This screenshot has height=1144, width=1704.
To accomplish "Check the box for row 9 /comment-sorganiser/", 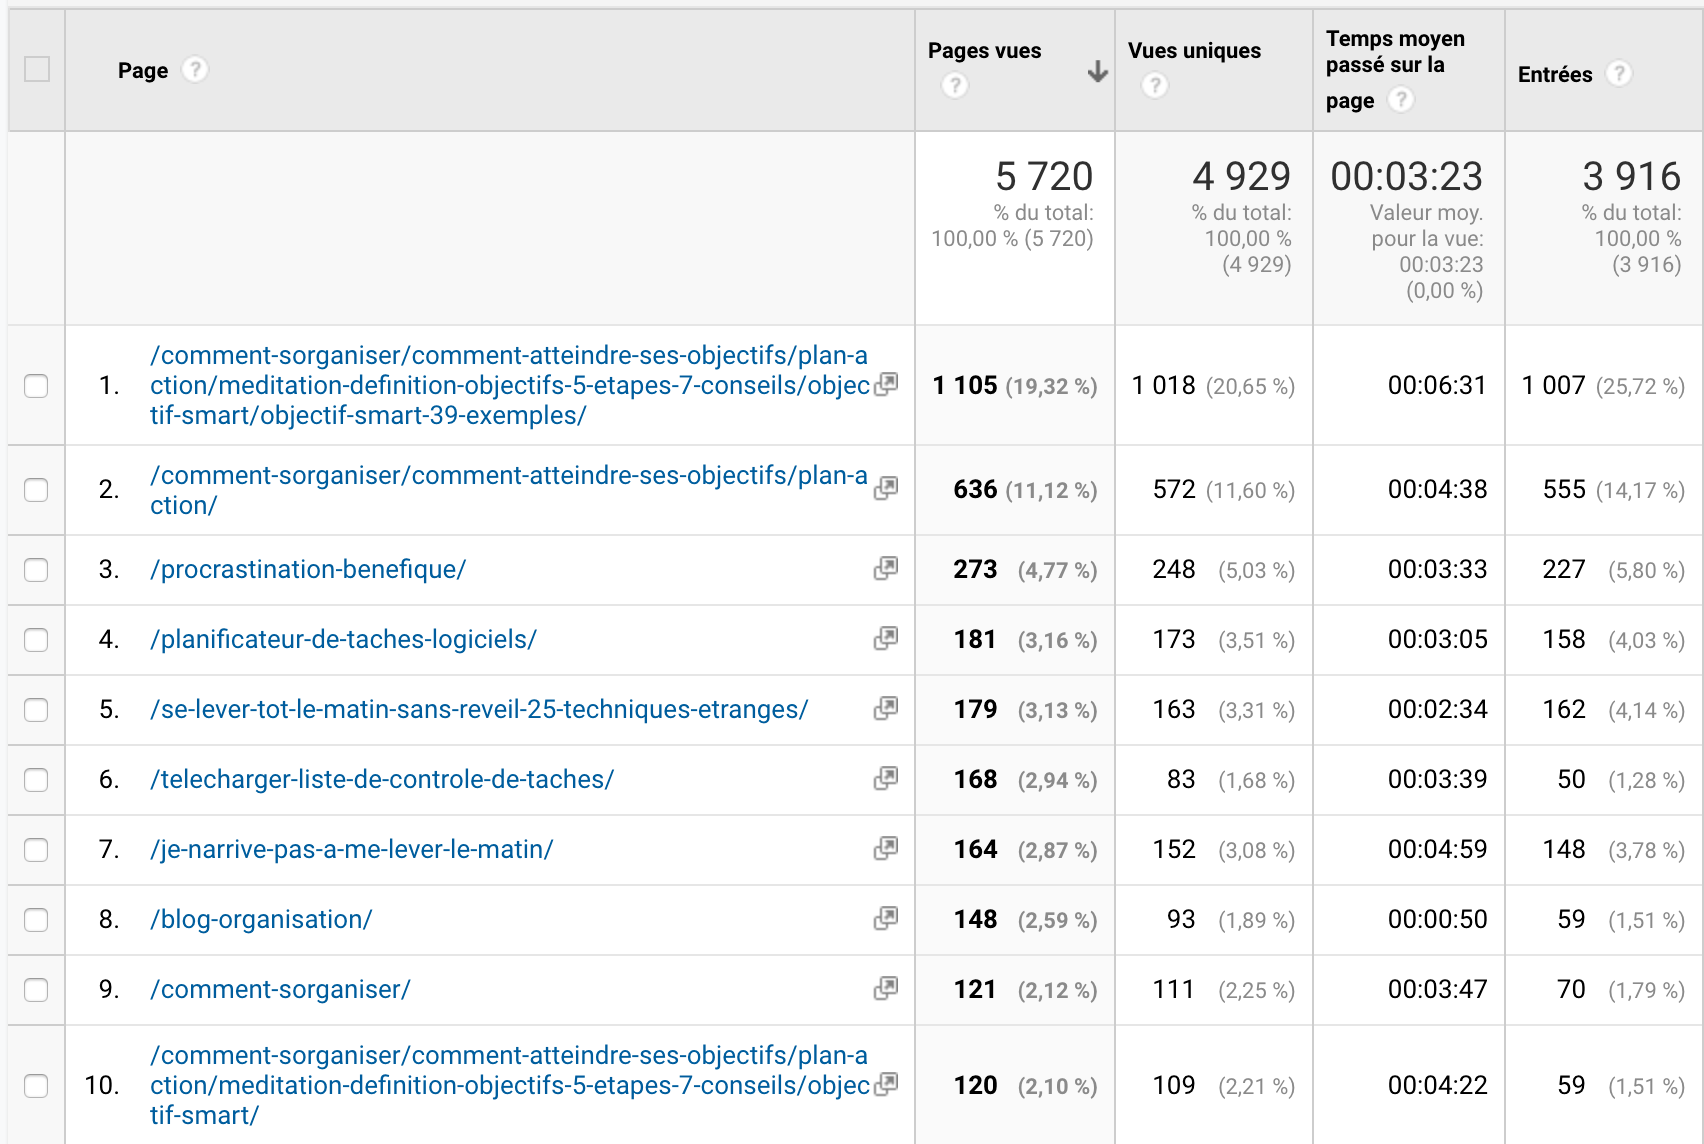I will pos(36,990).
